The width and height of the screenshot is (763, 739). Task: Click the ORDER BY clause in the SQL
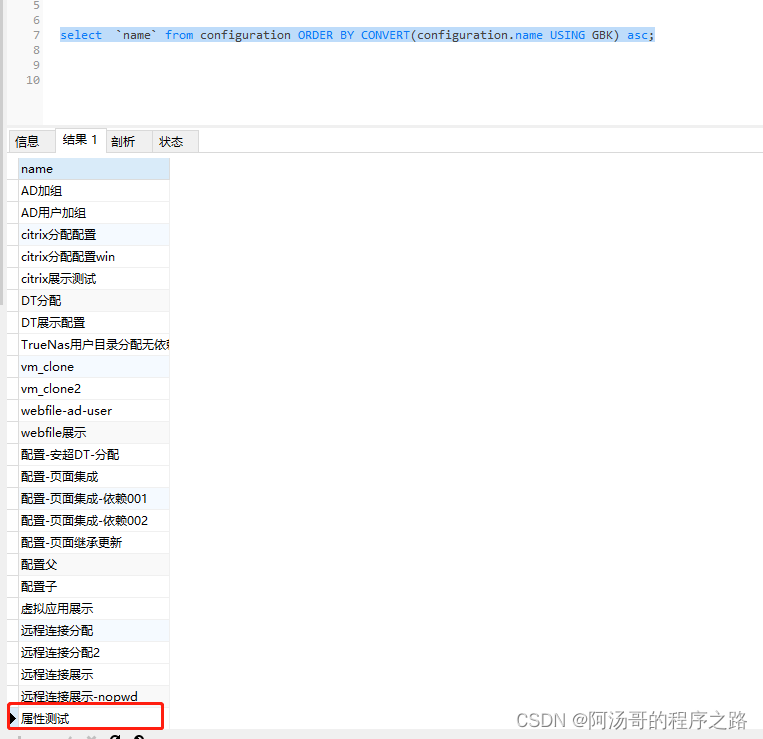coord(326,35)
